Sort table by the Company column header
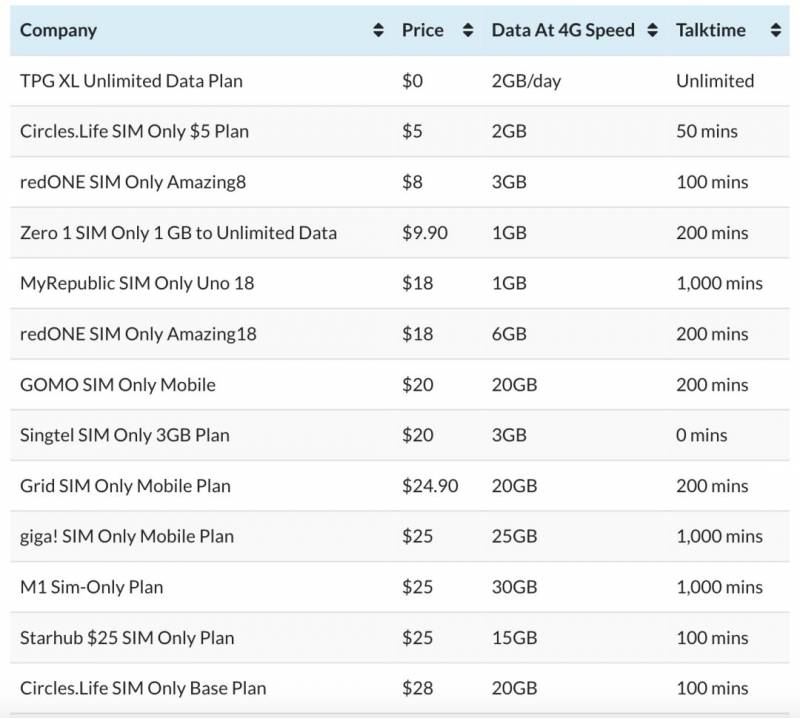This screenshot has height=718, width=800. [x=58, y=30]
